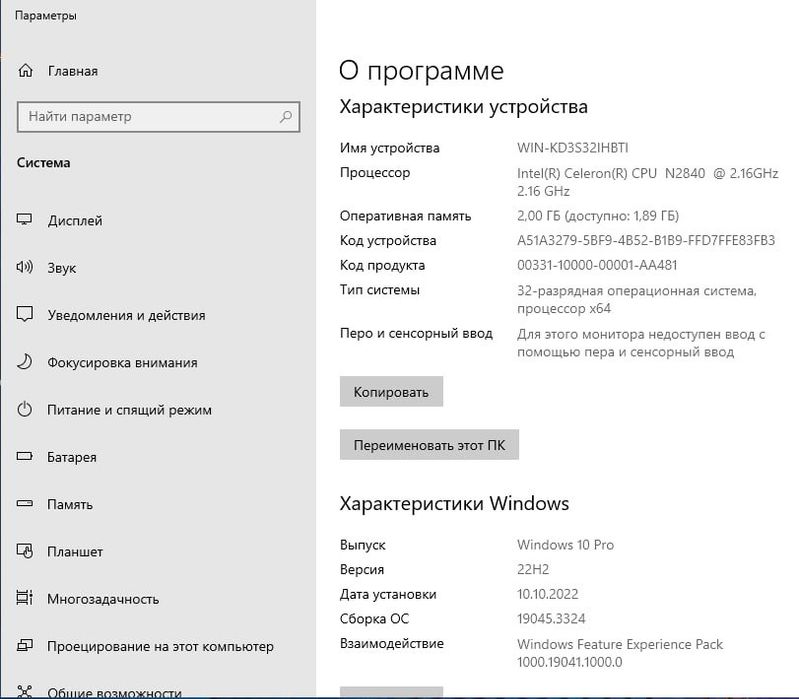Screen dimensions: 799x699
Task: Select Питание и спящий режим section
Action: coord(129,410)
